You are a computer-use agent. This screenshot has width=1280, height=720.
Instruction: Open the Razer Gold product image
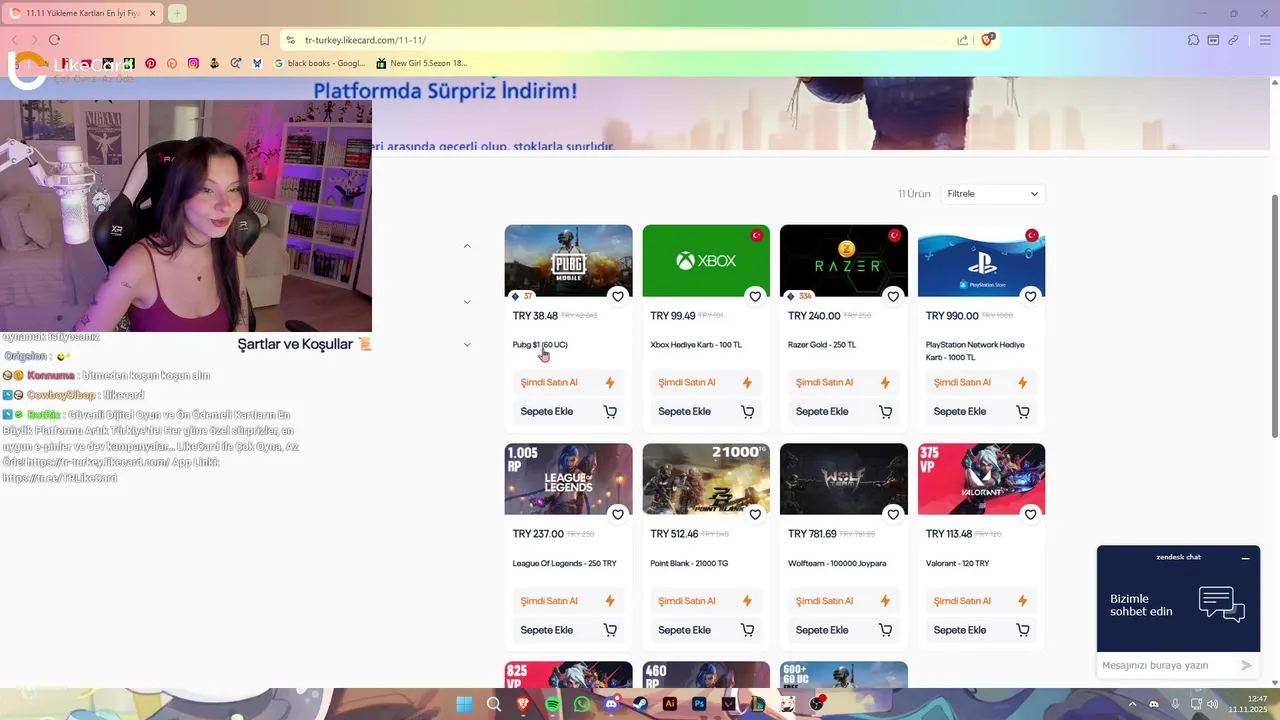click(x=844, y=260)
